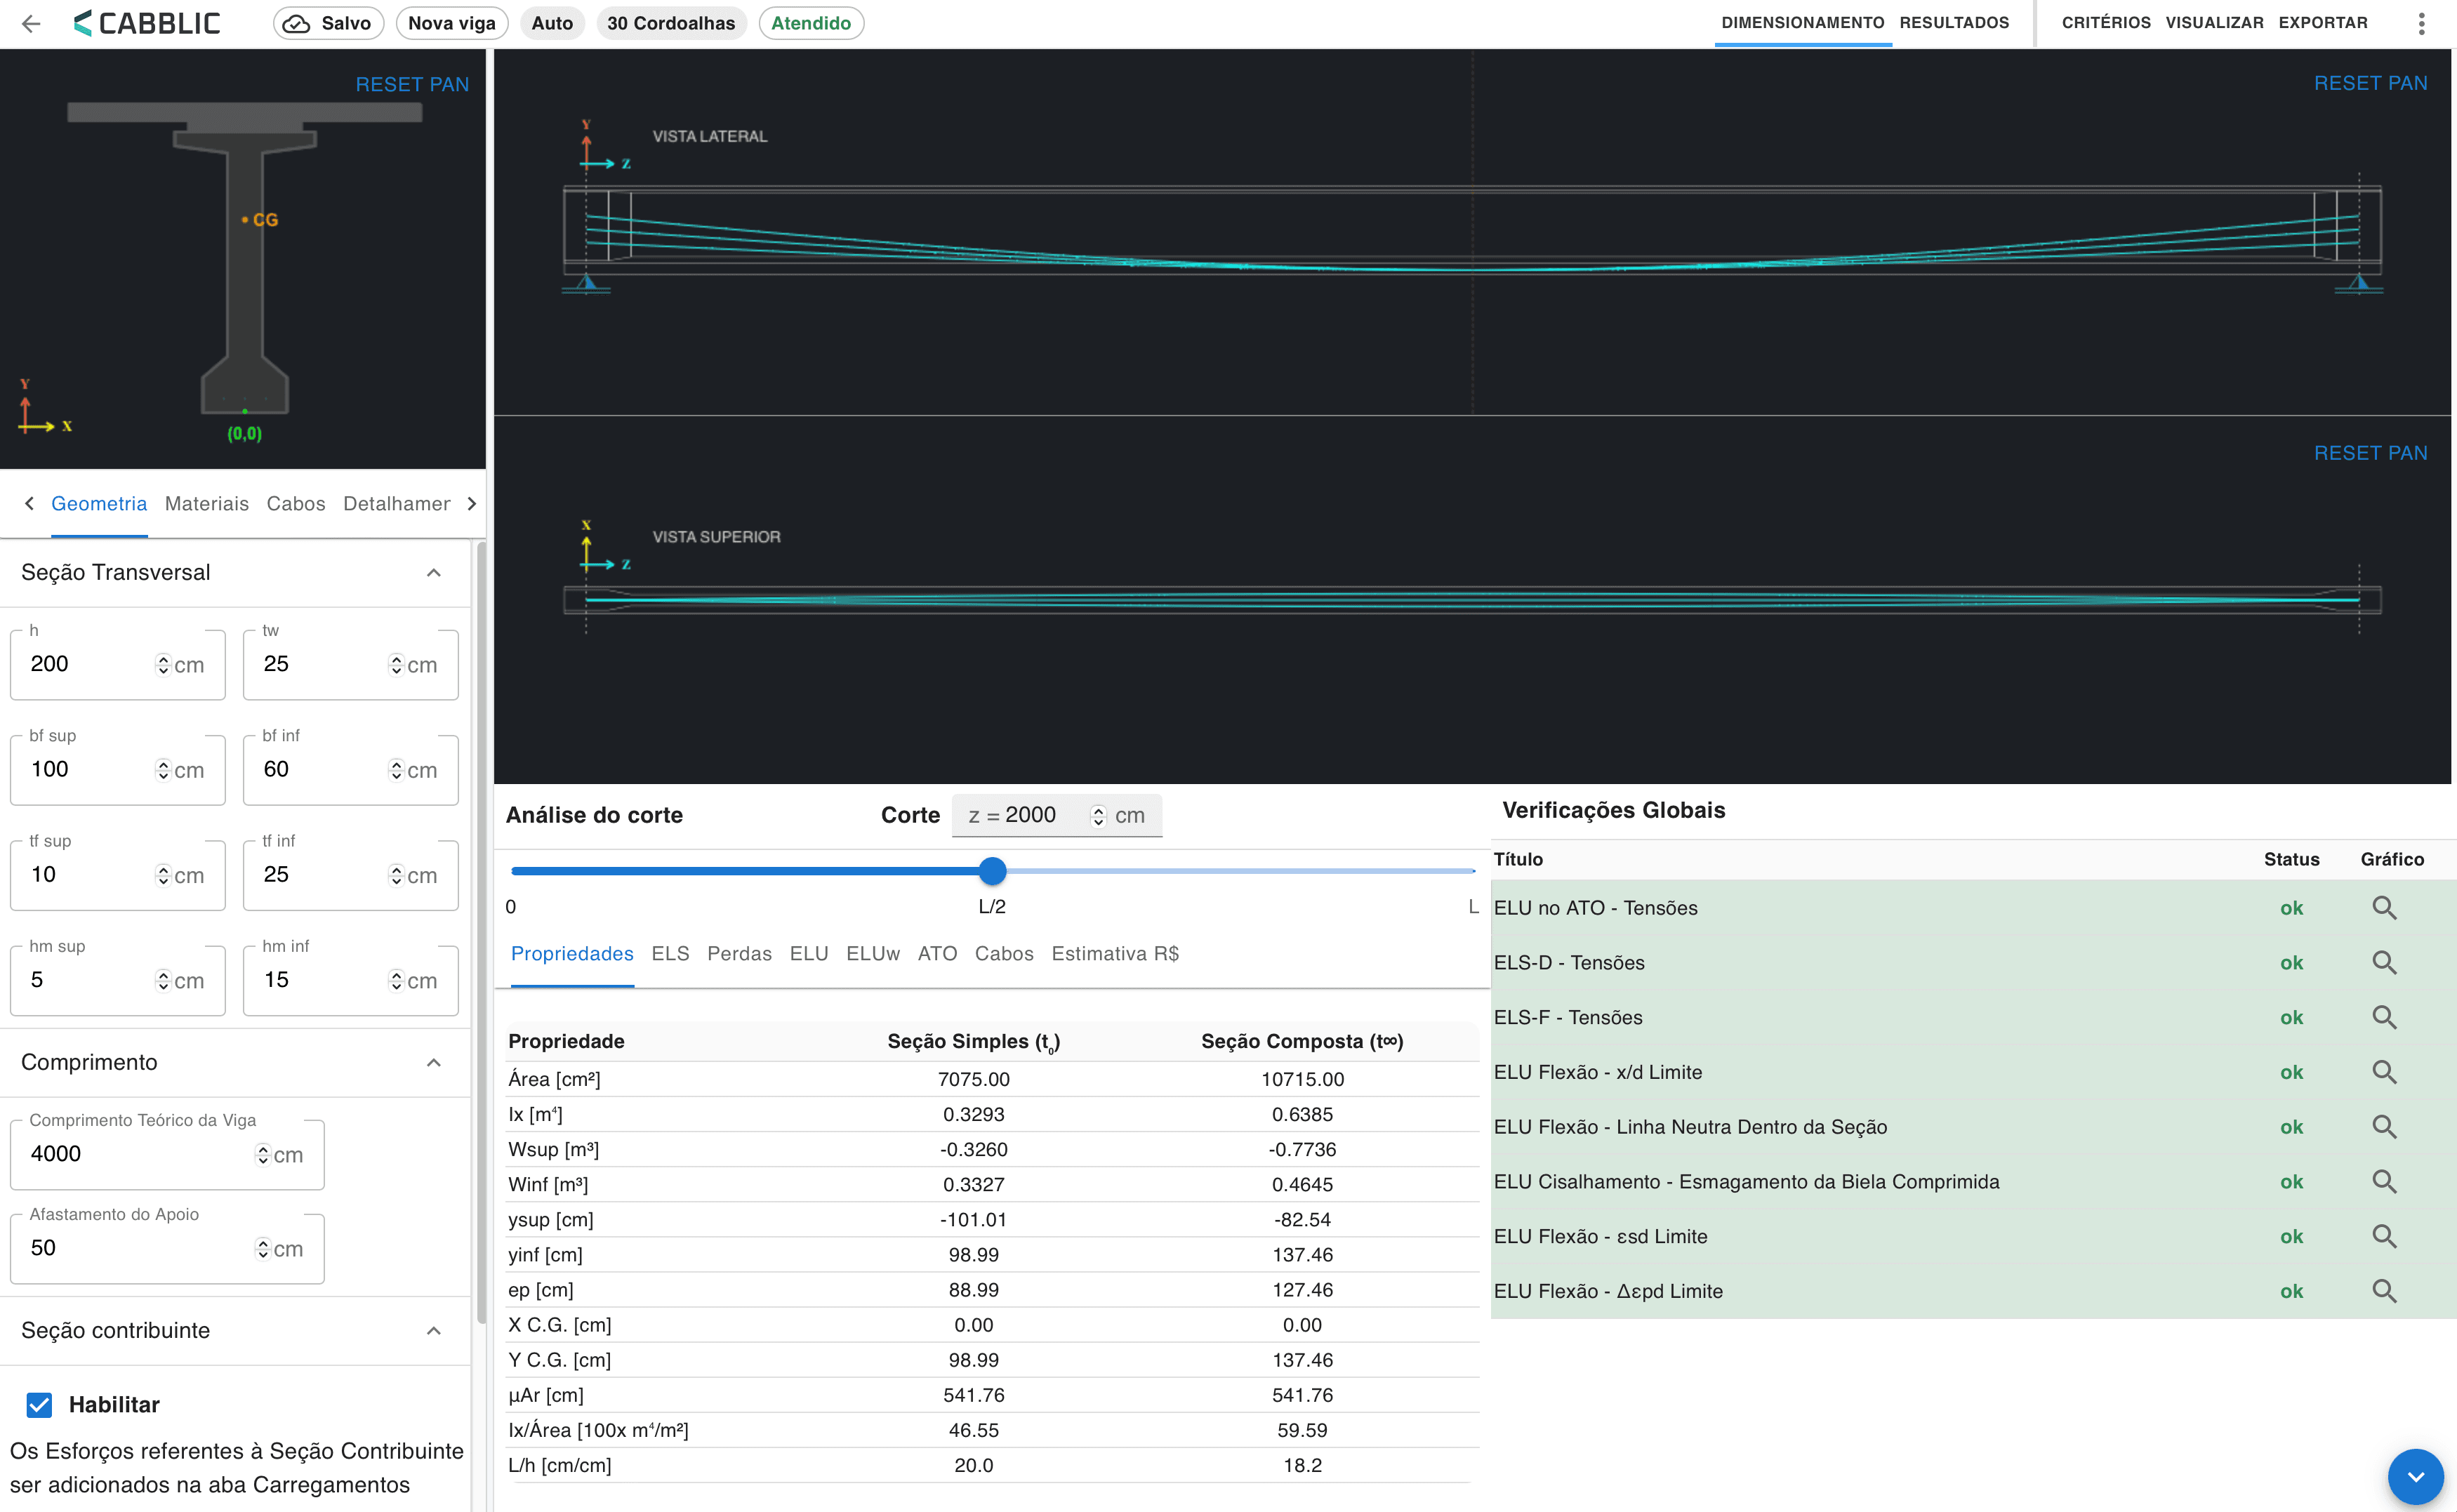Open the Estimativa R$ tab
This screenshot has width=2457, height=1512.
pyautogui.click(x=1115, y=954)
